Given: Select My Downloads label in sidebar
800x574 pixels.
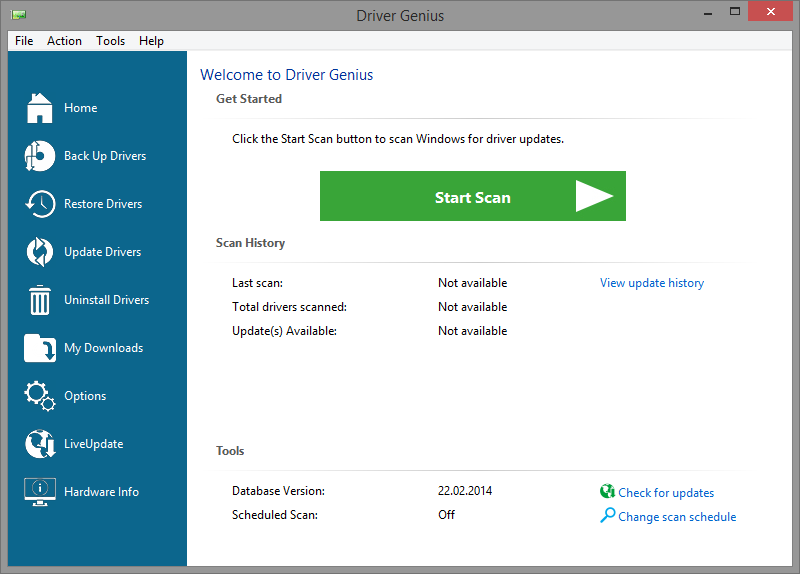Looking at the screenshot, I should point(104,348).
